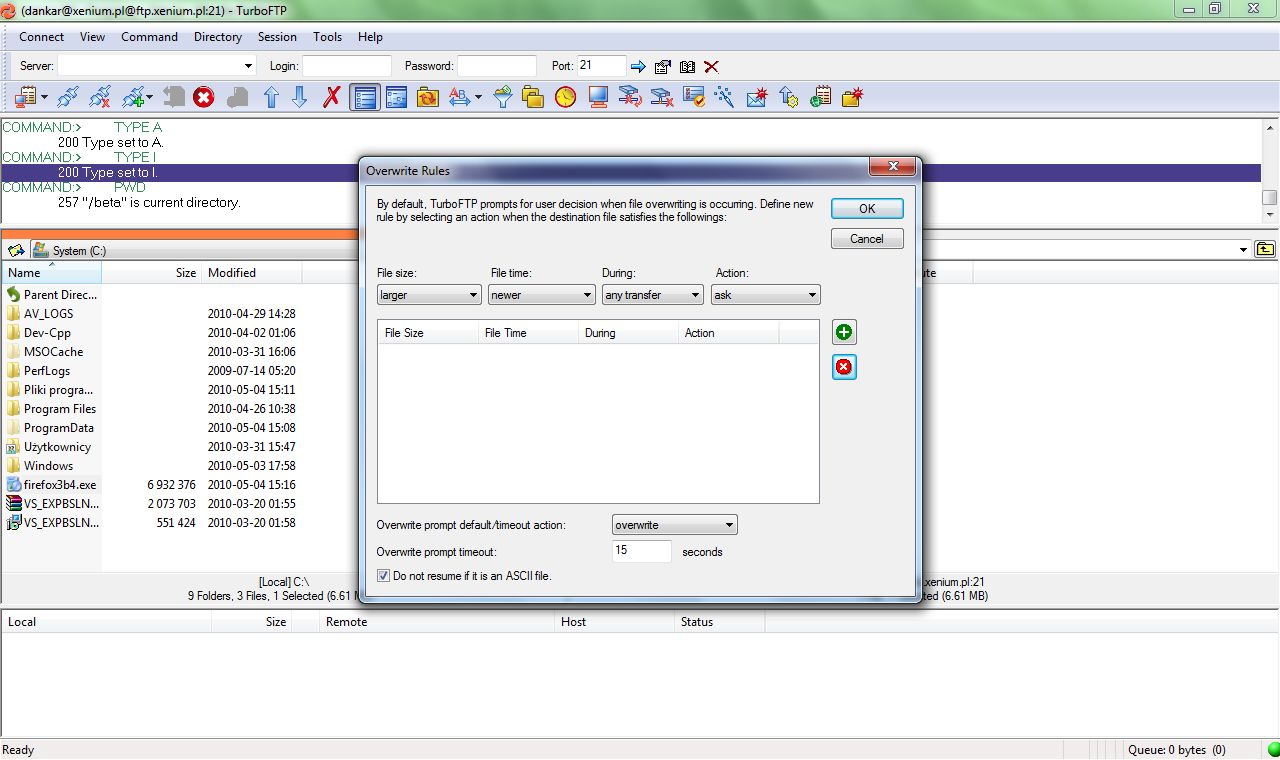Click the orange clock scheduler icon
1280x760 pixels.
(x=566, y=97)
